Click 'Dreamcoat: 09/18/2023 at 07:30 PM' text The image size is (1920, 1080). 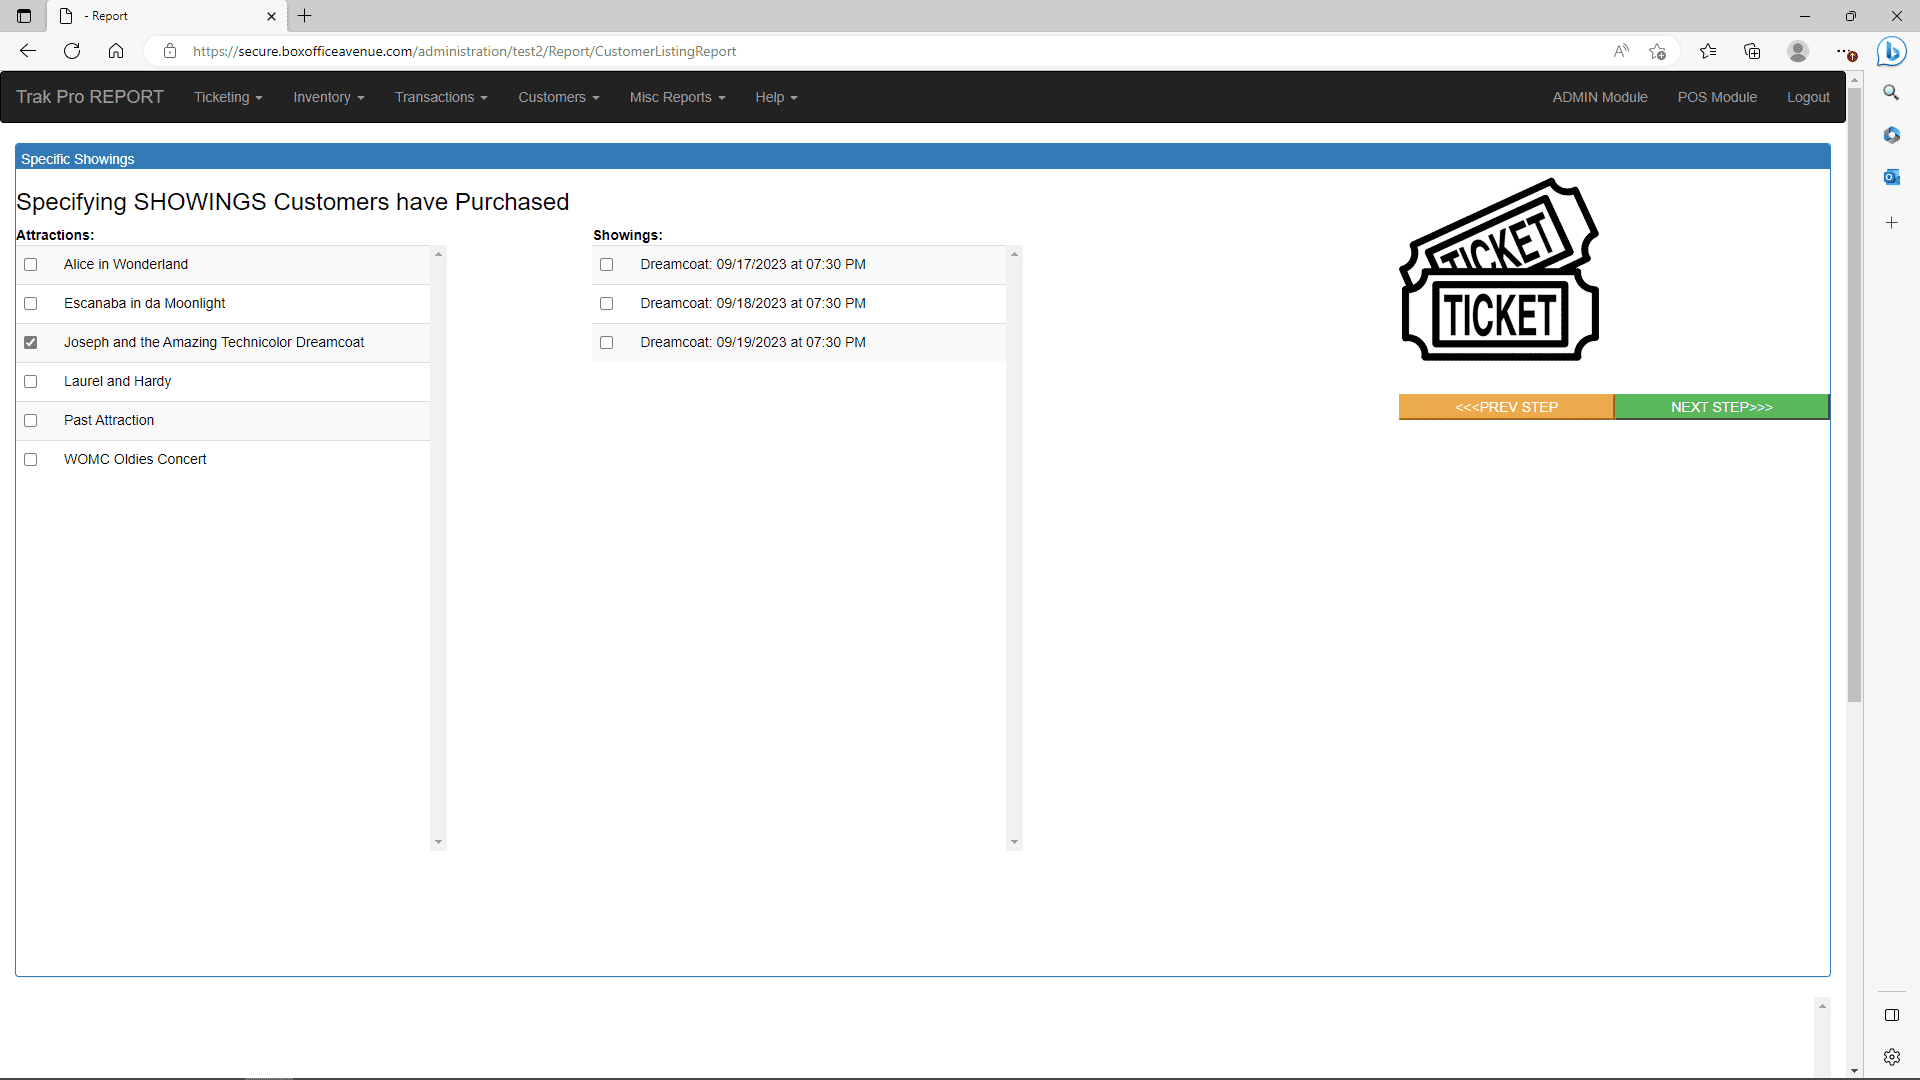tap(753, 304)
